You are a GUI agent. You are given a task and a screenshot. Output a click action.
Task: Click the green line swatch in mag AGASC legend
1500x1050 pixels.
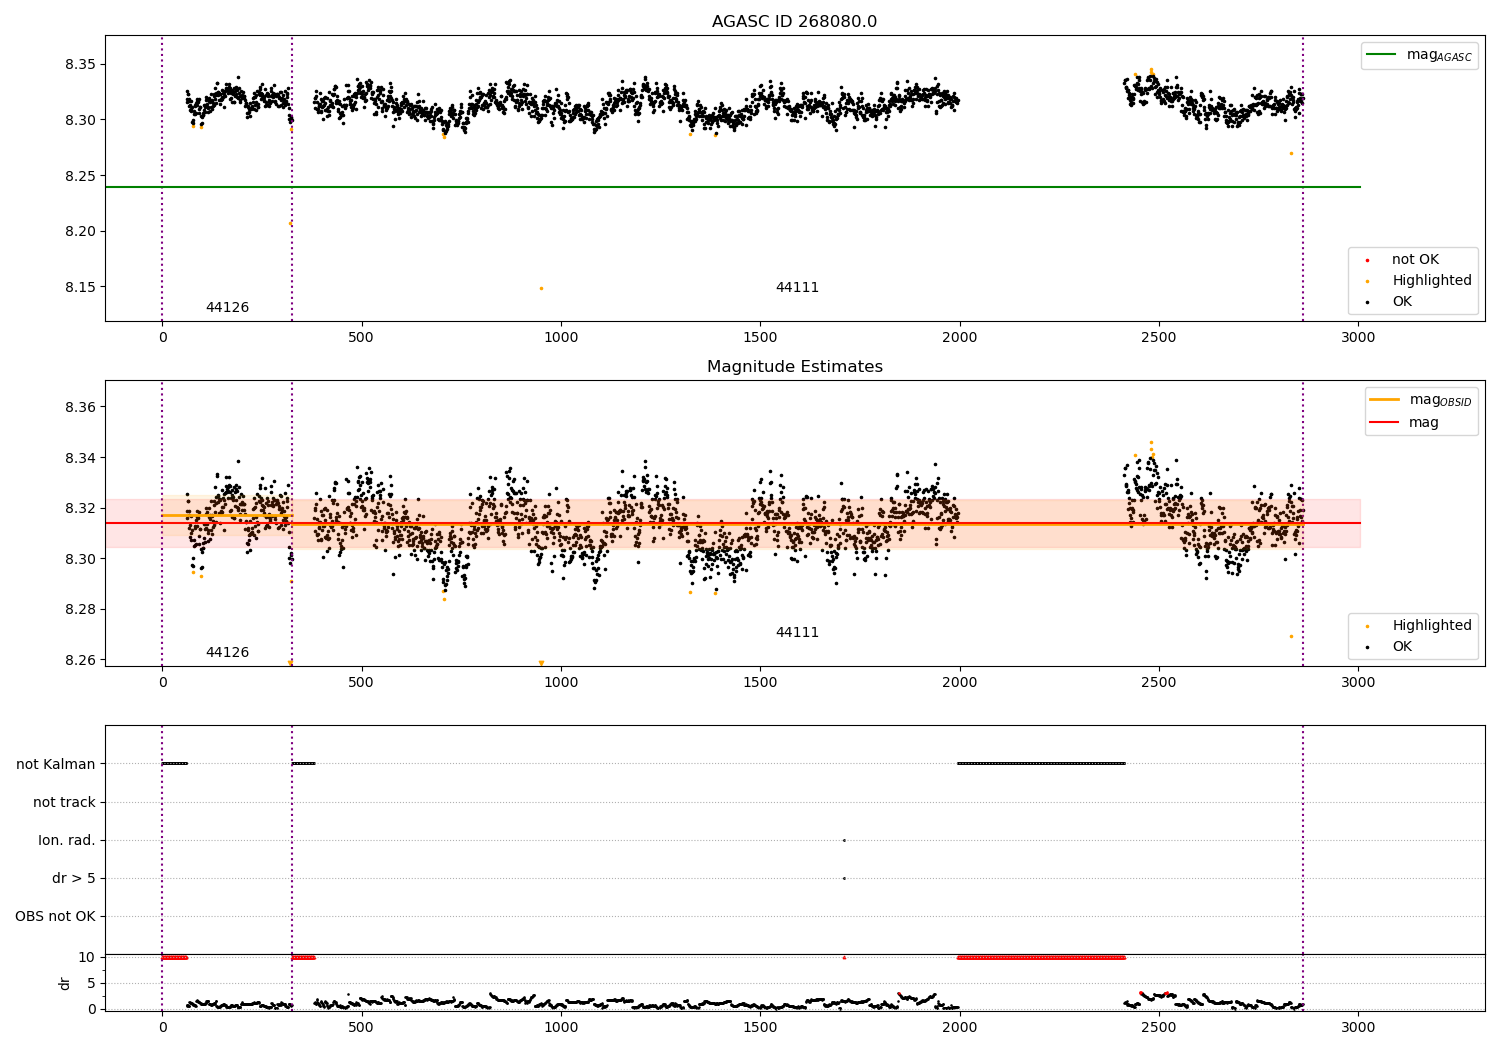click(x=1381, y=55)
